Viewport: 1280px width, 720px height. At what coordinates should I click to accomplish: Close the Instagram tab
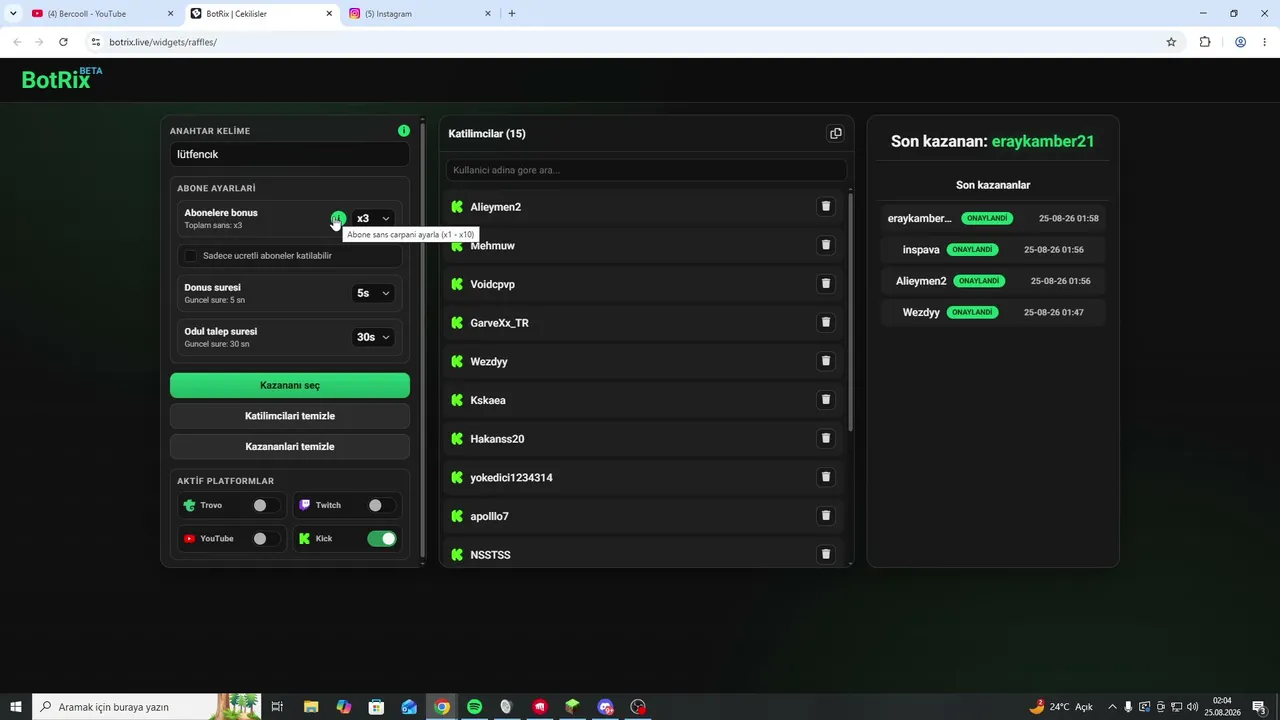pyautogui.click(x=488, y=13)
